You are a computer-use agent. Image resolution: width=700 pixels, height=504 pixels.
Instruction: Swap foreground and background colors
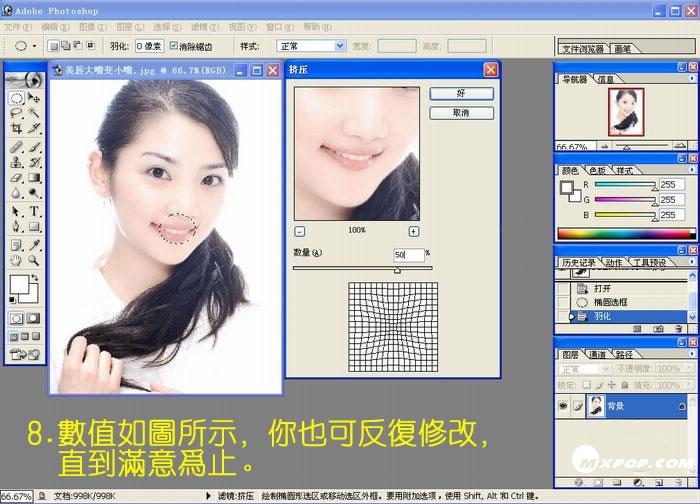(34, 278)
